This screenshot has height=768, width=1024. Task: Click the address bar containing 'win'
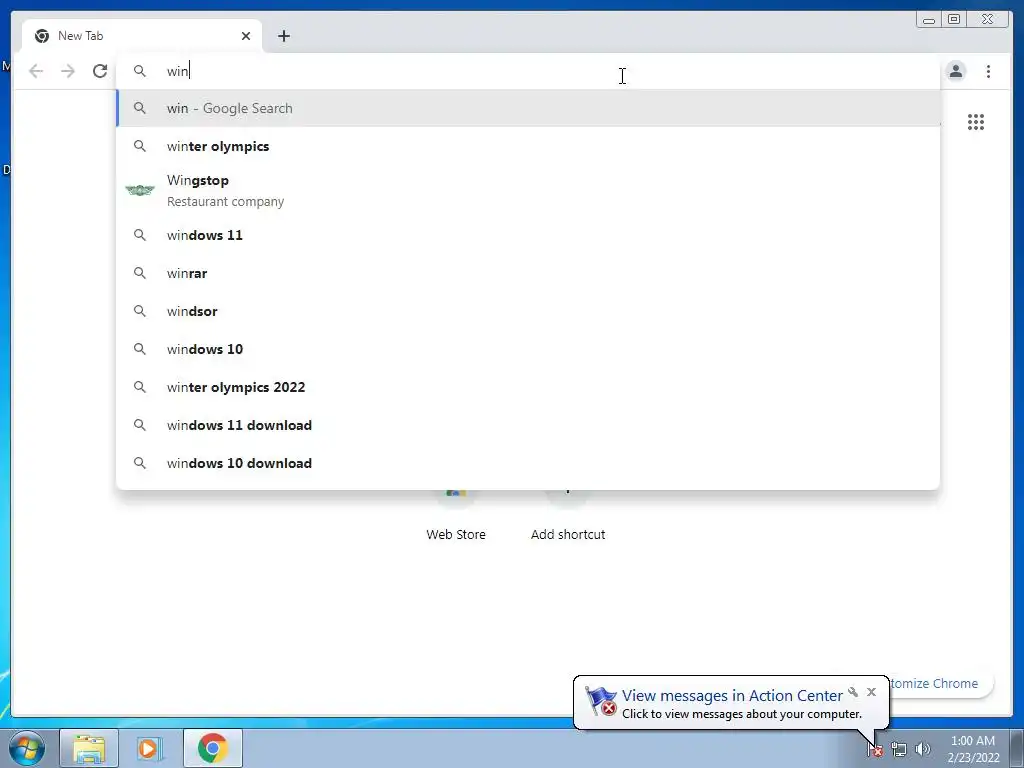(x=528, y=71)
